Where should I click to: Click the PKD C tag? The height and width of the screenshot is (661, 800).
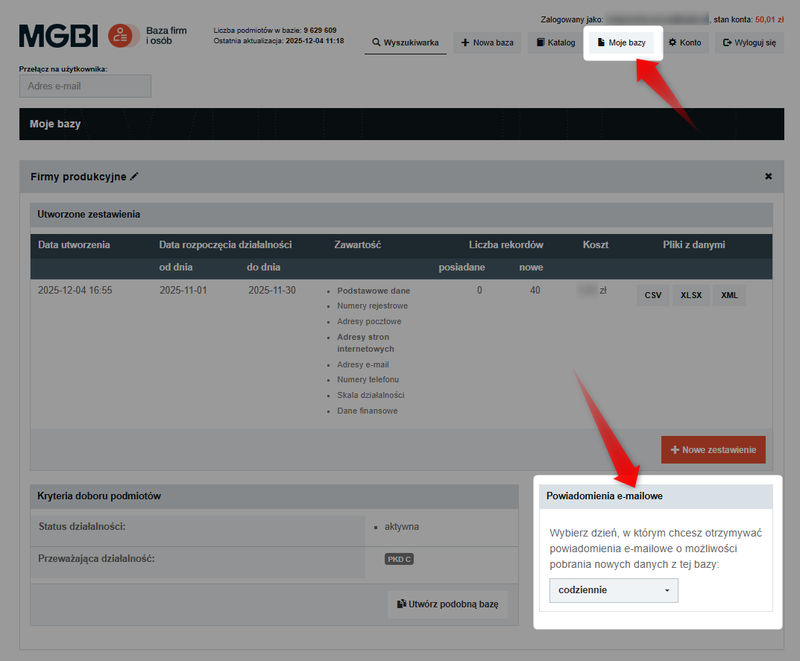coord(399,559)
